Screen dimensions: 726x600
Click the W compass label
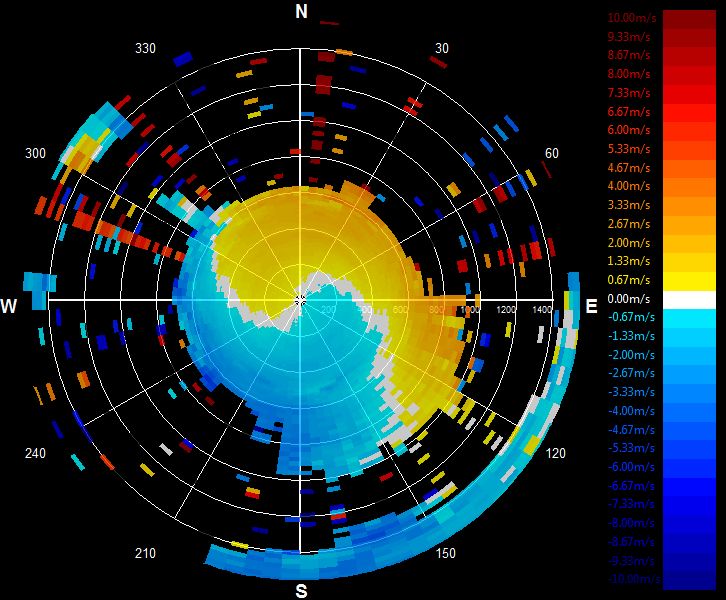coord(9,306)
